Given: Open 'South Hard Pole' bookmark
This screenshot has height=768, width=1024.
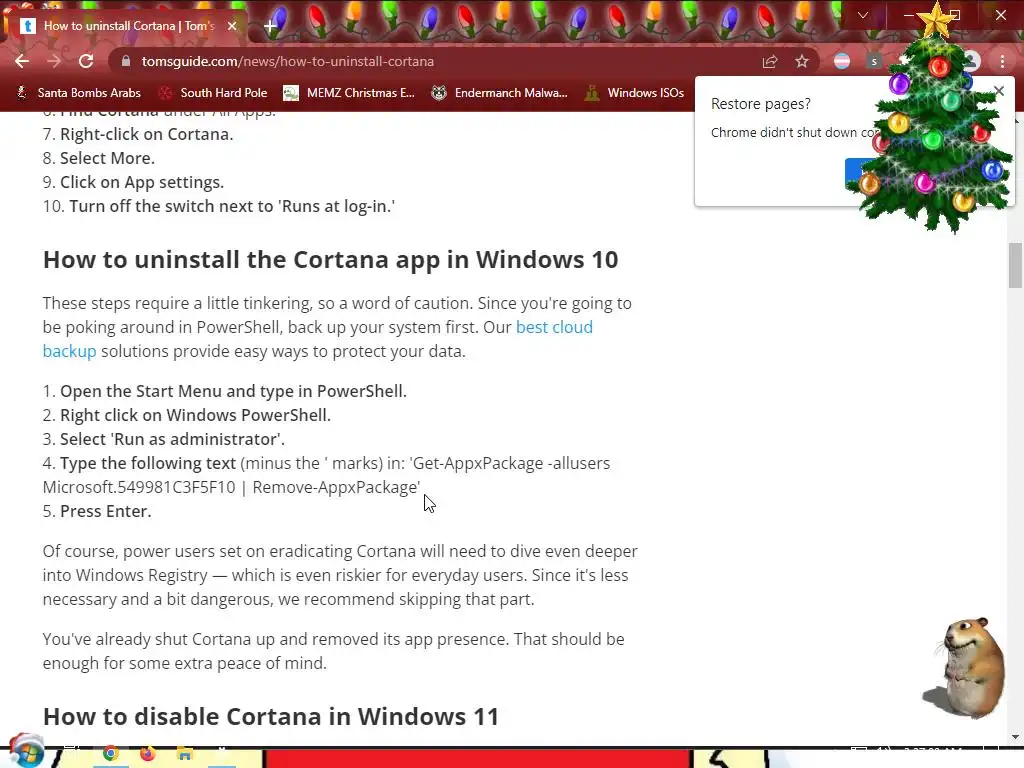Looking at the screenshot, I should coord(214,93).
